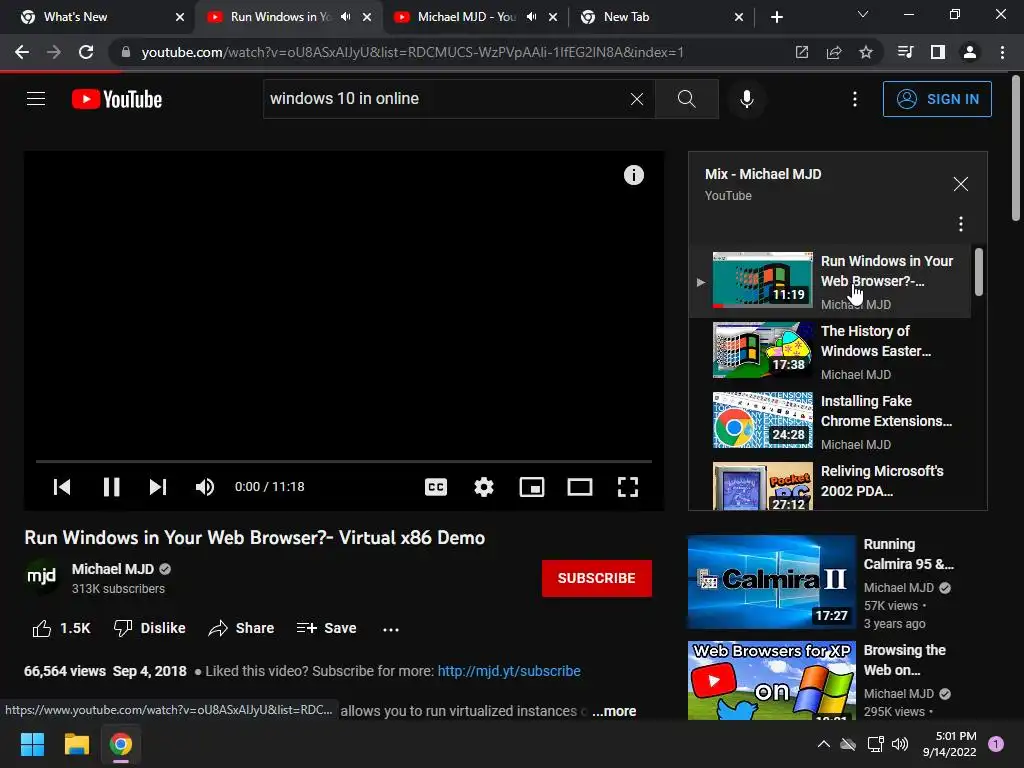The height and width of the screenshot is (768, 1024).
Task: Open File Explorer from taskbar
Action: click(76, 744)
